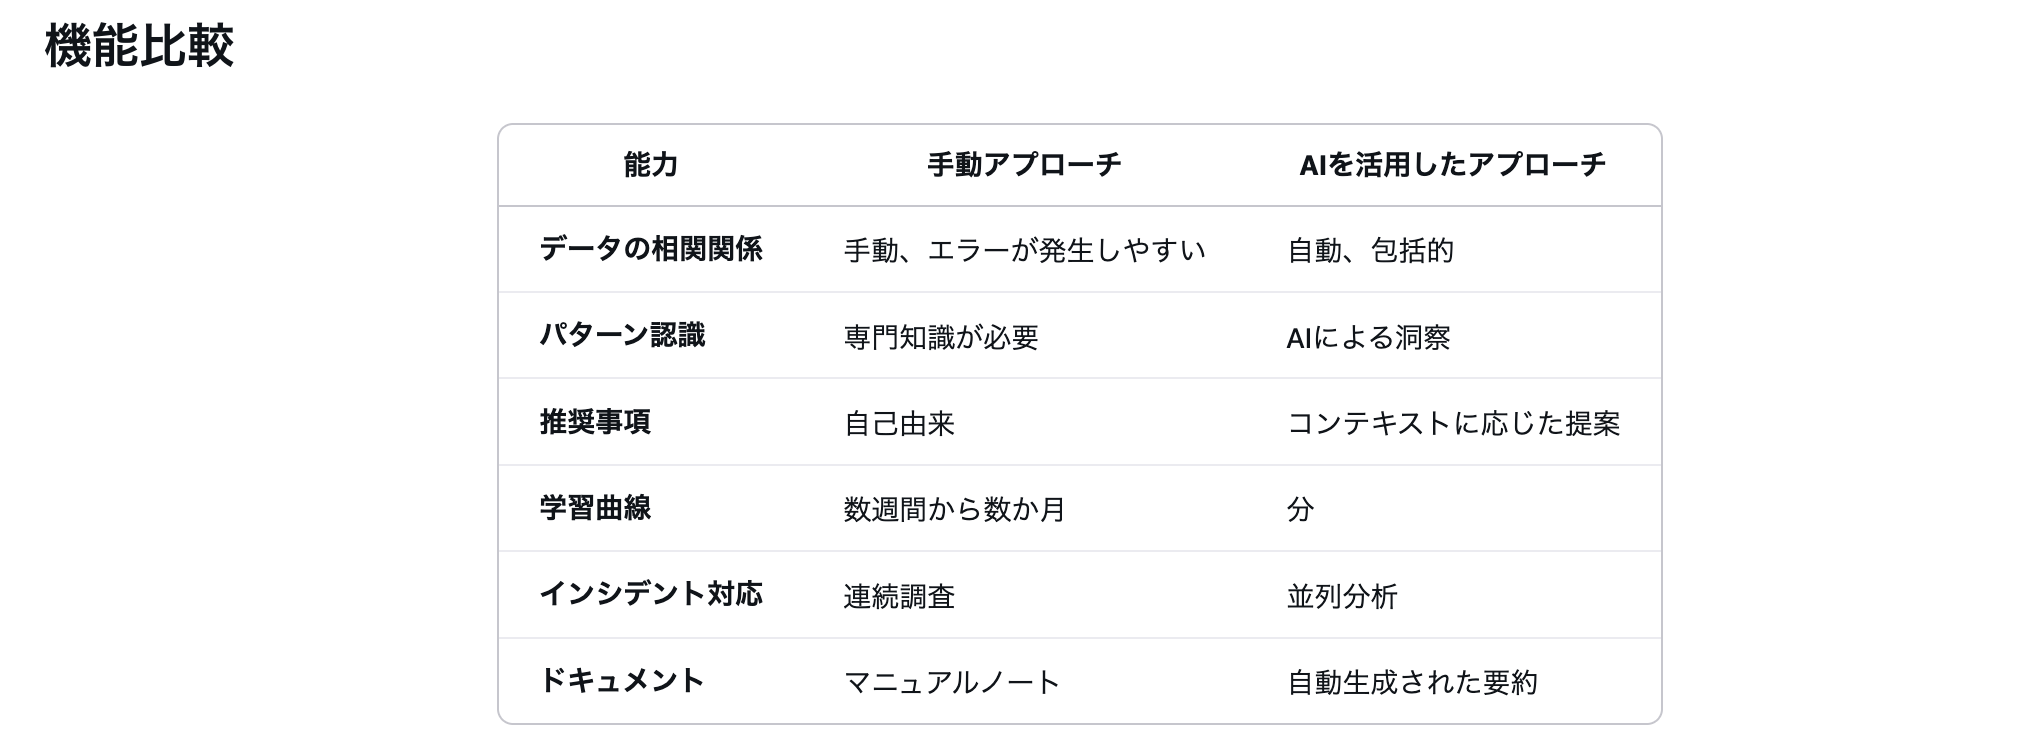Select the AIを活用したアプローチ column header

pyautogui.click(x=1452, y=165)
